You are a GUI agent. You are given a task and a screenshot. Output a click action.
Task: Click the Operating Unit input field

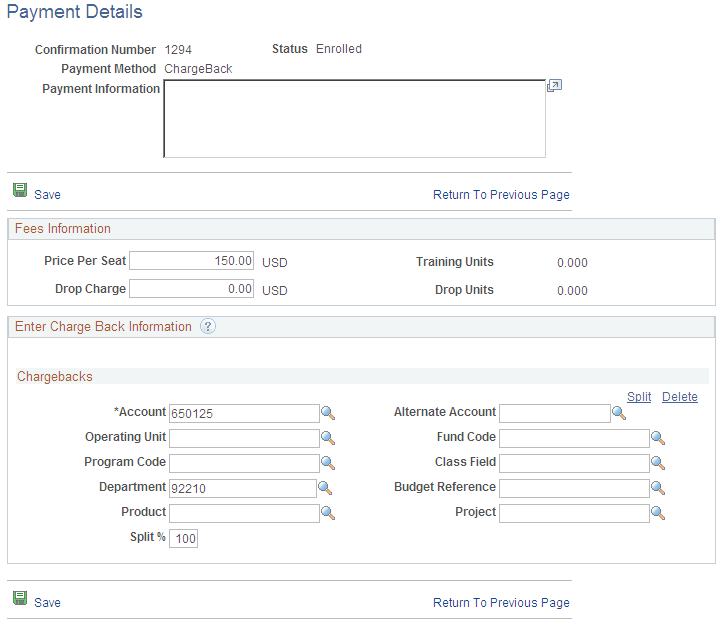(244, 438)
